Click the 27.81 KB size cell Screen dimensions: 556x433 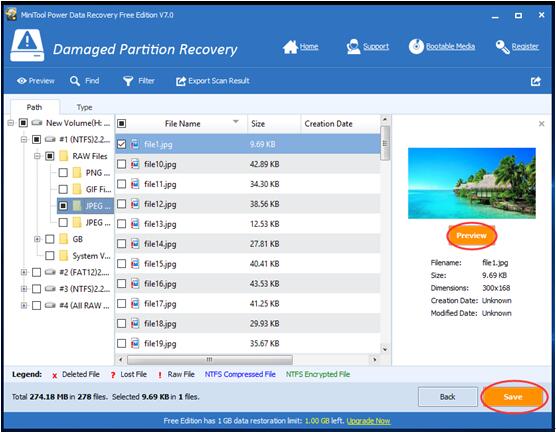(x=264, y=244)
